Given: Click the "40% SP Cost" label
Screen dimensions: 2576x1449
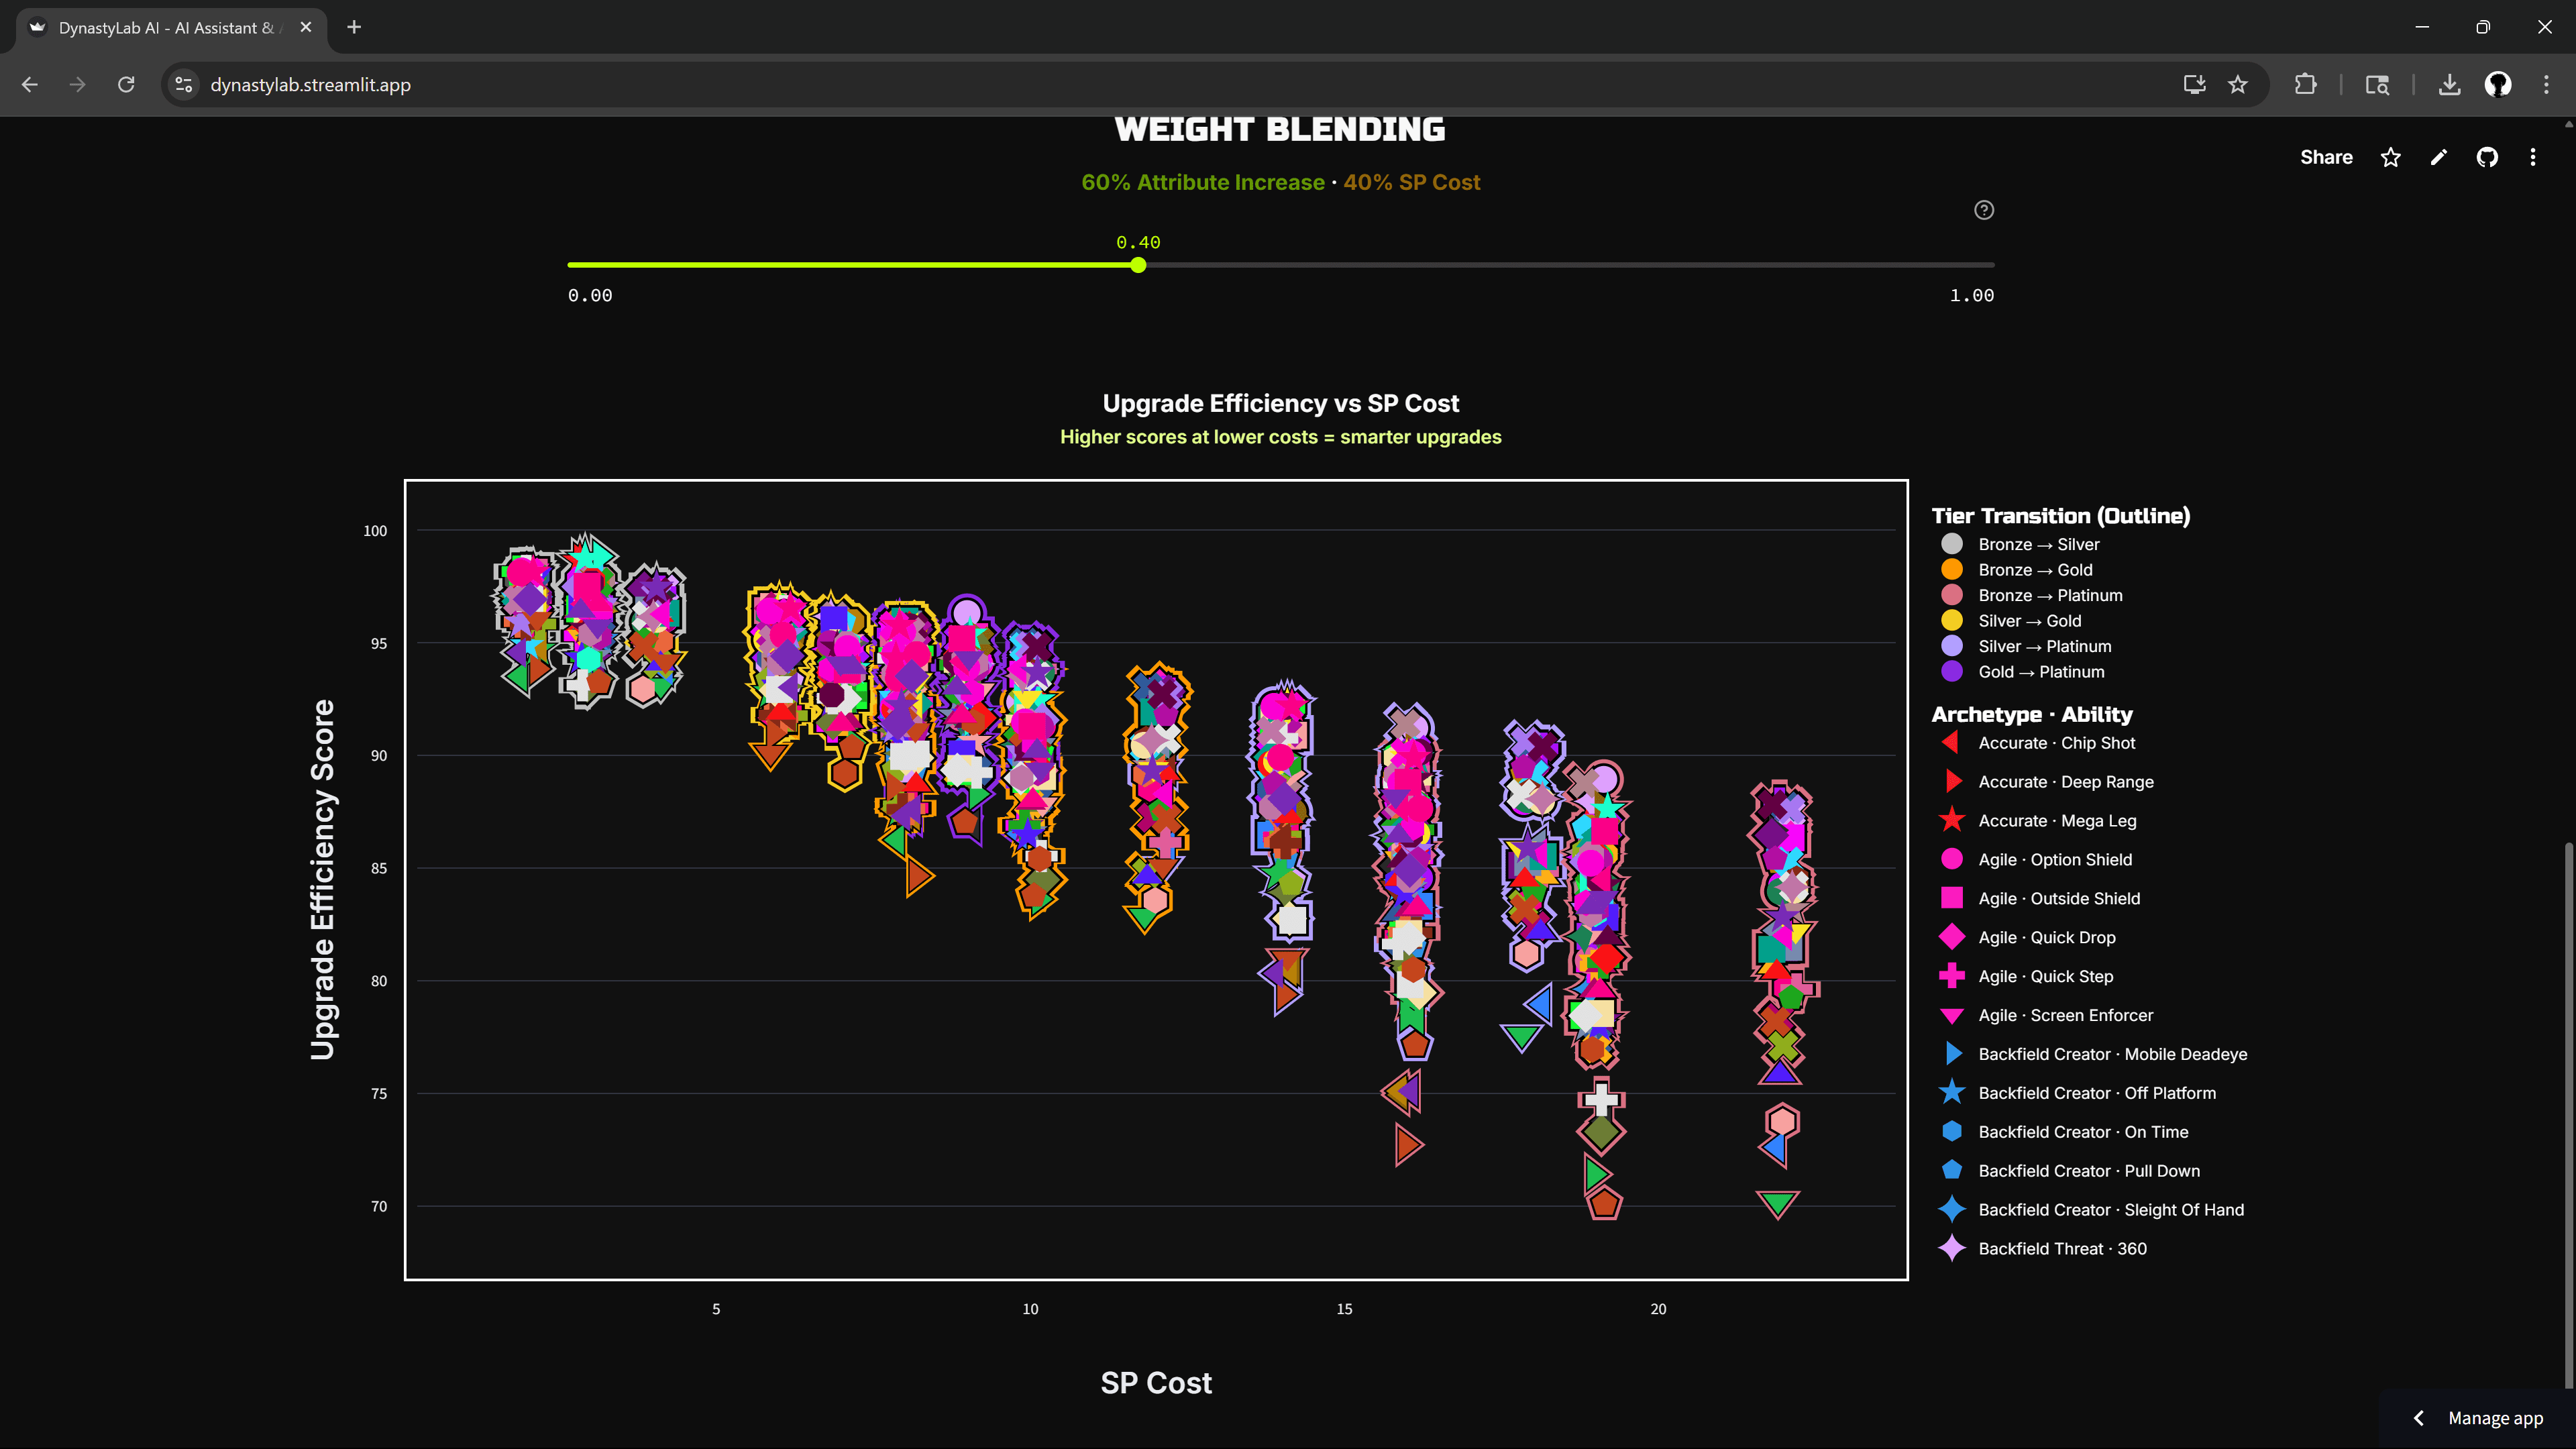Looking at the screenshot, I should [x=1412, y=182].
